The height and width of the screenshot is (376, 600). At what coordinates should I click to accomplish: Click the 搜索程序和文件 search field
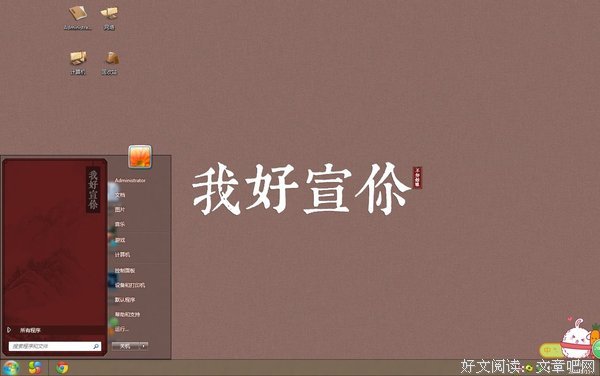[55, 346]
